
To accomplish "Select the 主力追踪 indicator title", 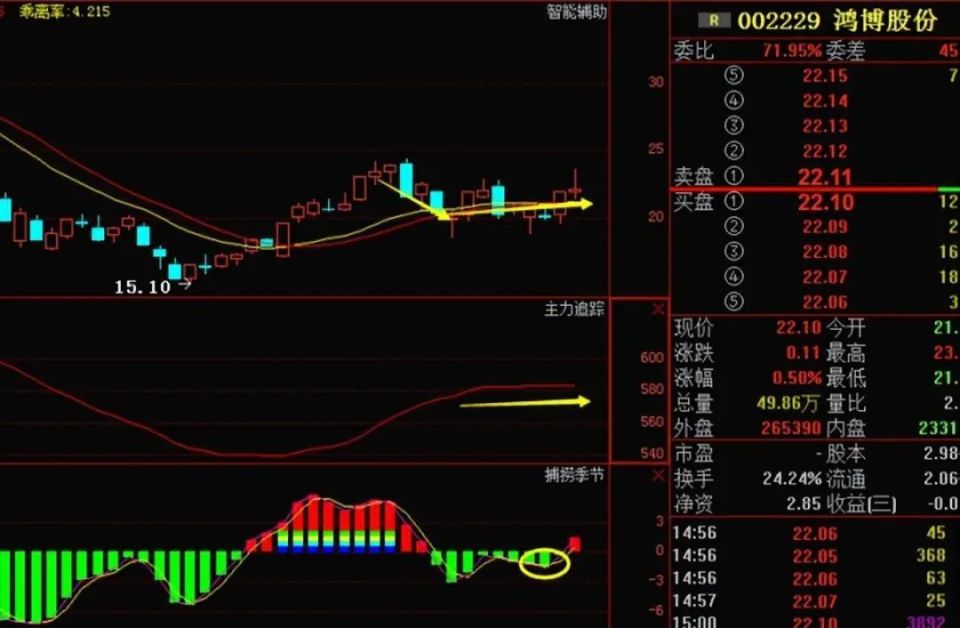I will 574,309.
